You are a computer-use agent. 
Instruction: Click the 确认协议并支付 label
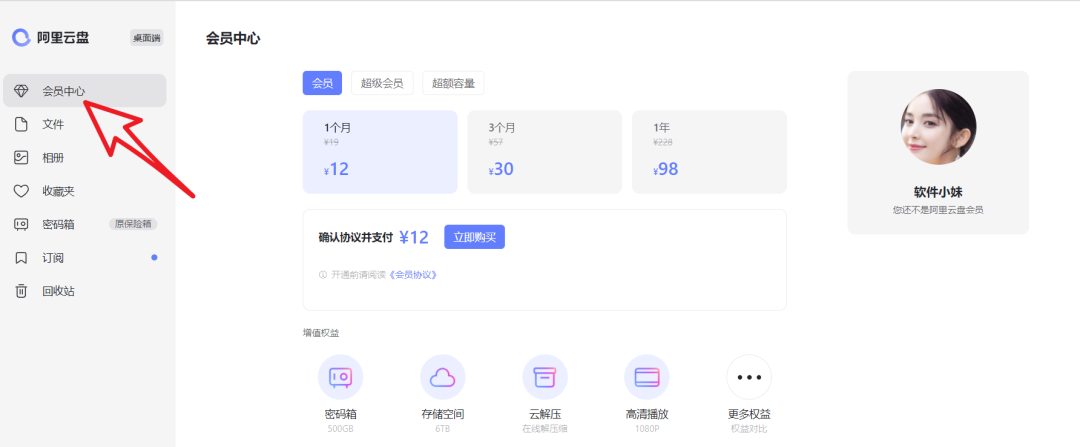pos(355,238)
